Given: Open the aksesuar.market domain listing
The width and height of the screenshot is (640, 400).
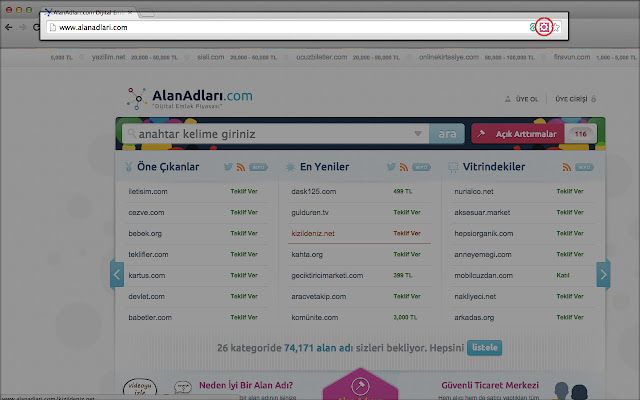Looking at the screenshot, I should coord(482,213).
